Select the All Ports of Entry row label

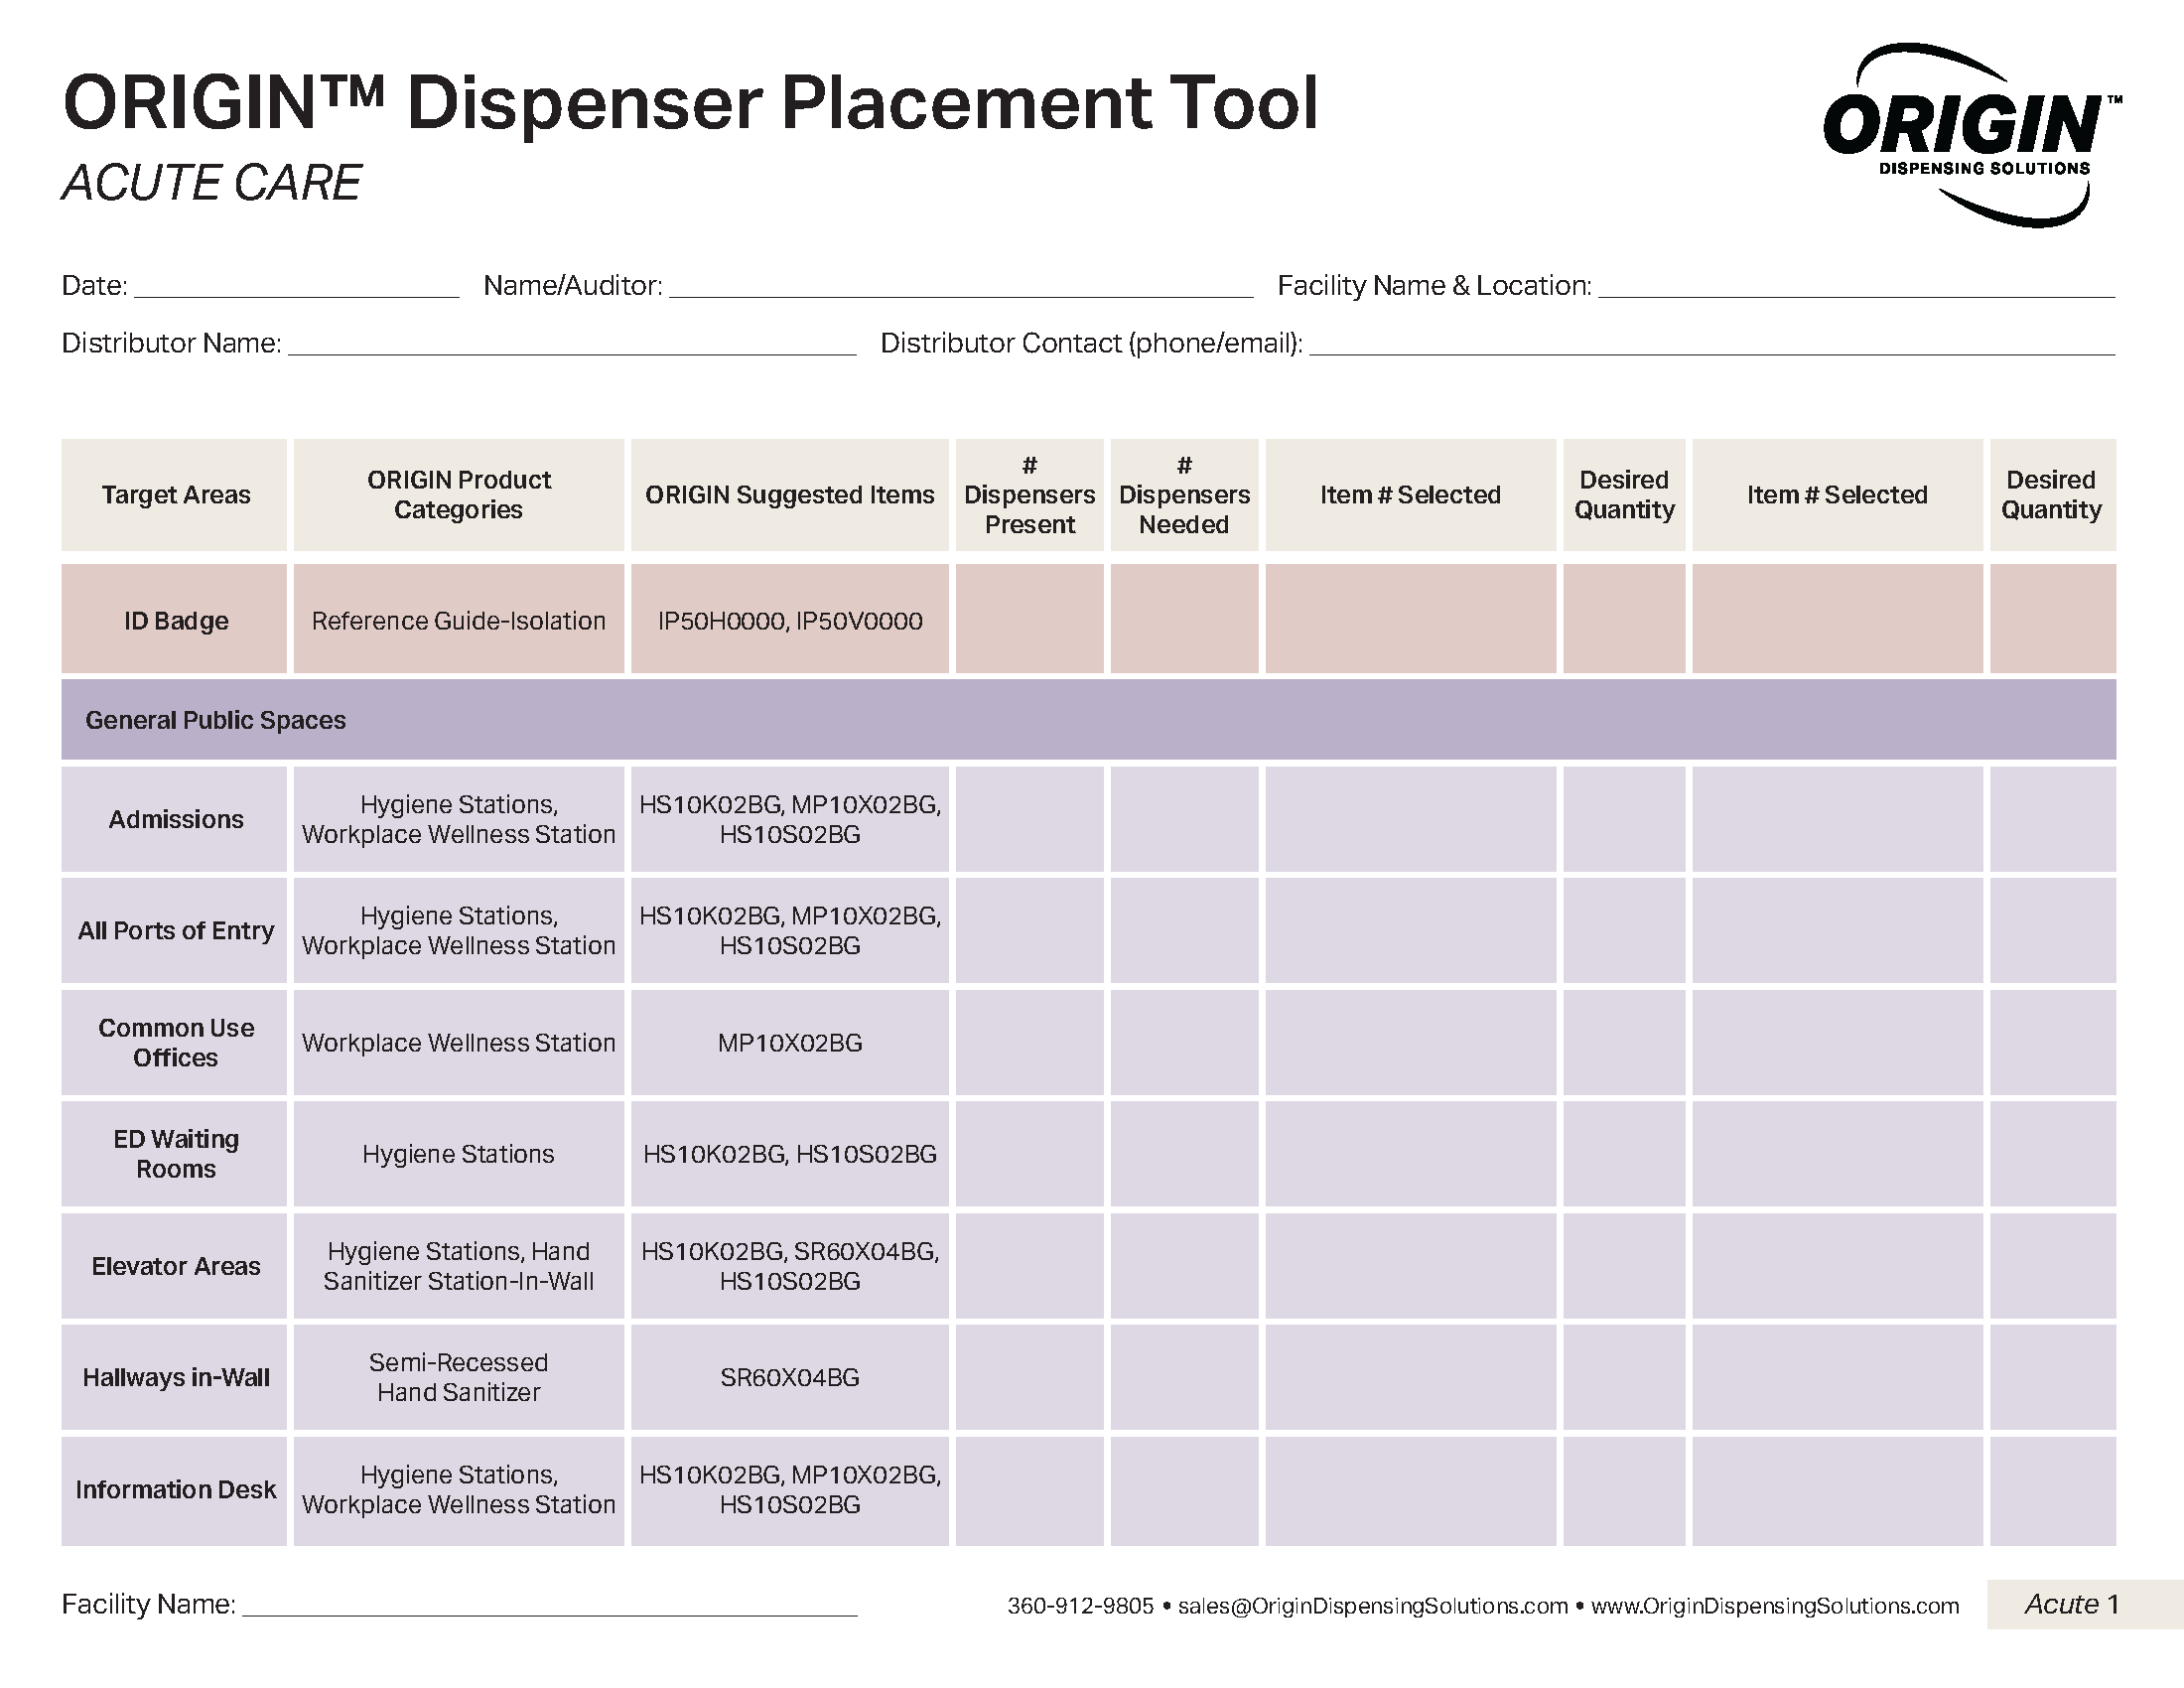(175, 931)
